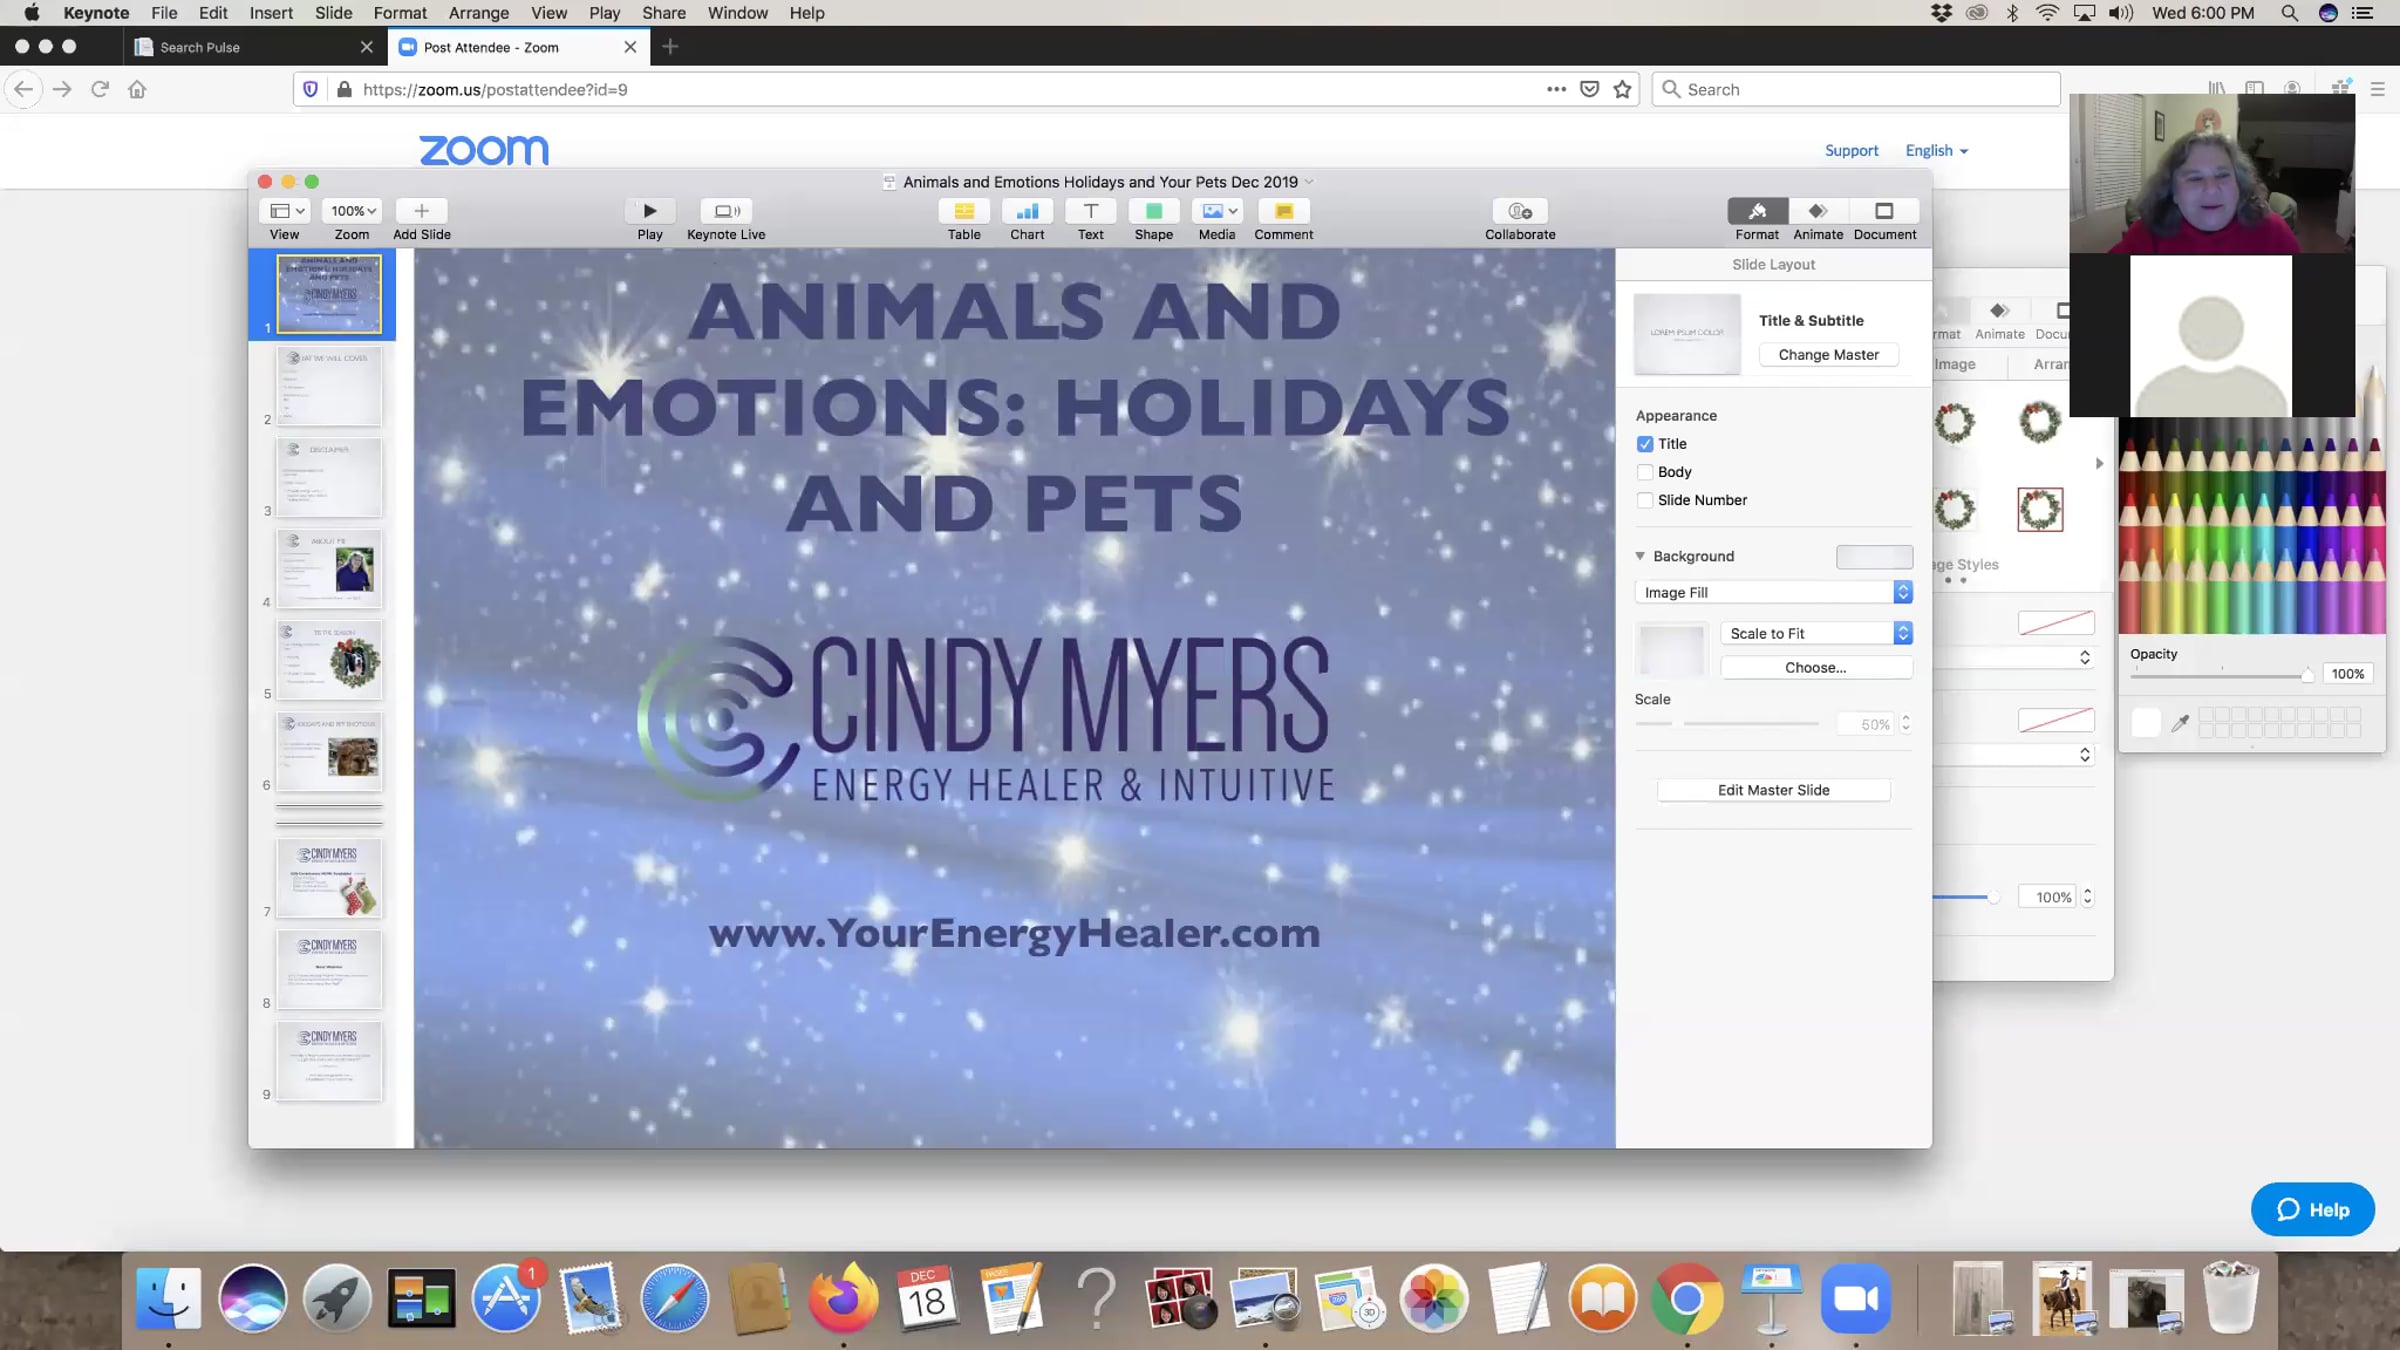Enable the Body checkbox
This screenshot has height=1350, width=2400.
coord(1645,472)
